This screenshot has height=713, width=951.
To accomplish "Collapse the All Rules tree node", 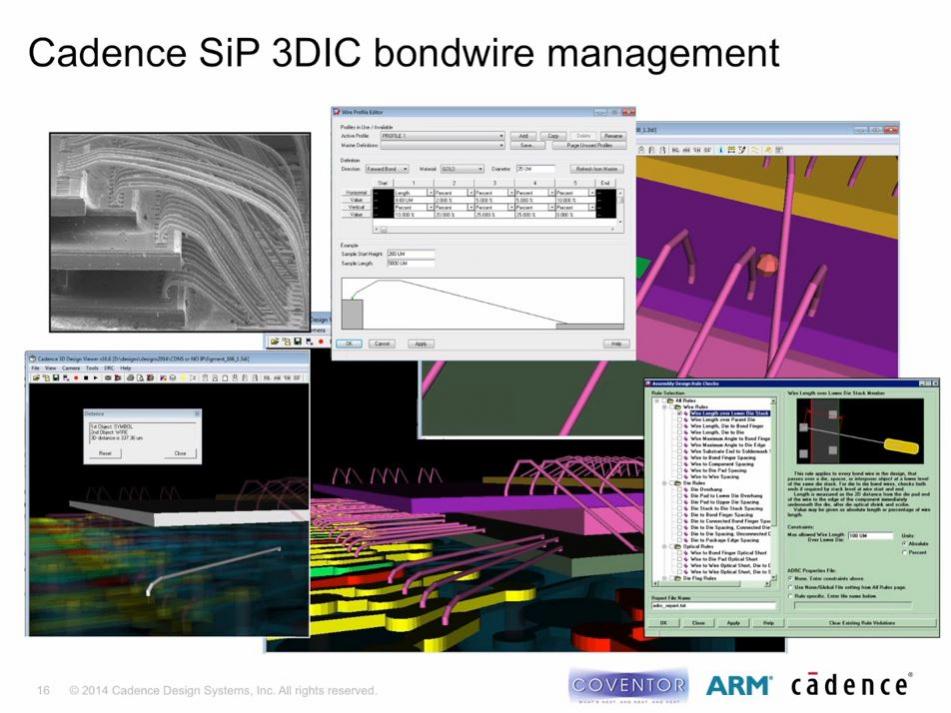I will (659, 401).
